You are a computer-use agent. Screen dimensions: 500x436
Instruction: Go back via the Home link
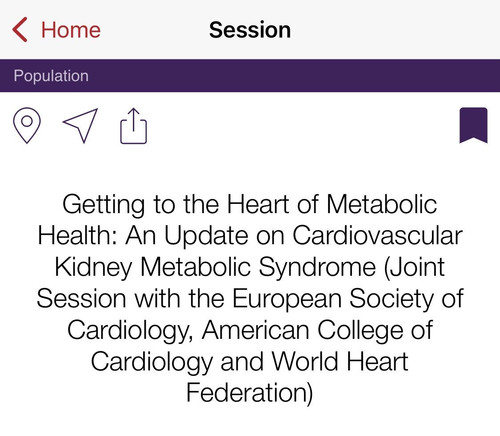pos(71,30)
